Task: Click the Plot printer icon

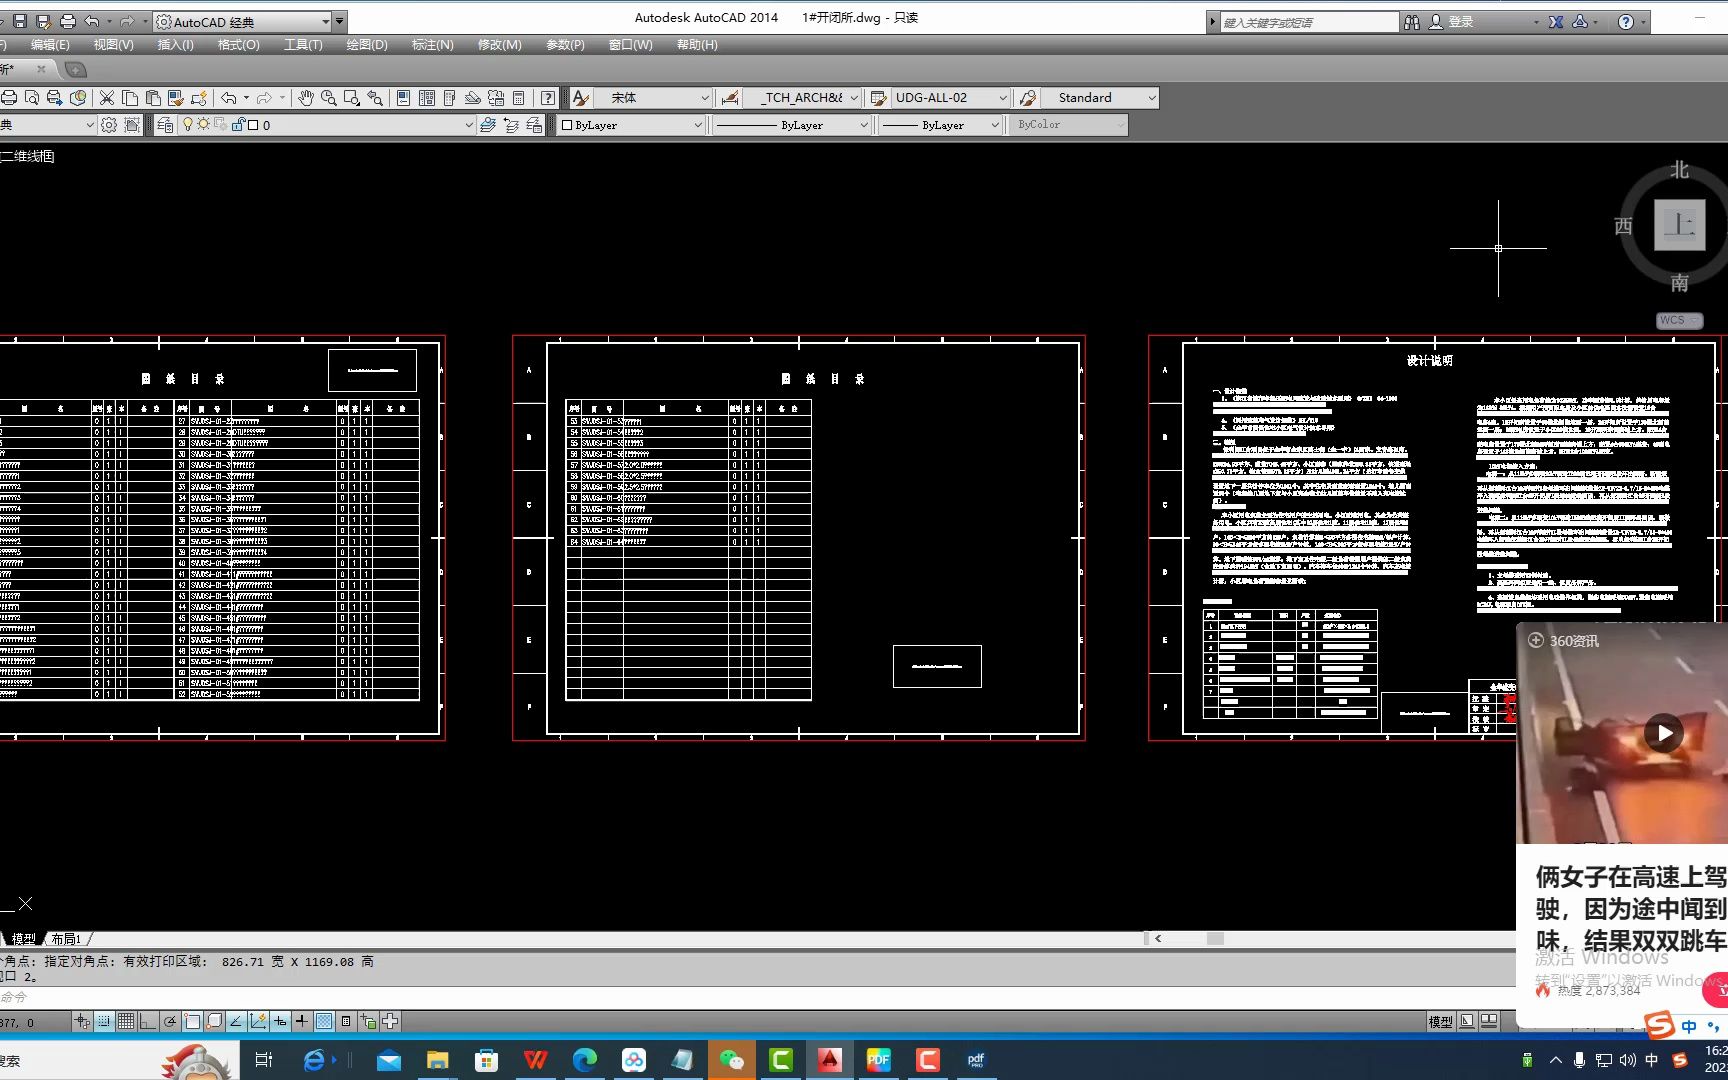Action: click(x=9, y=98)
